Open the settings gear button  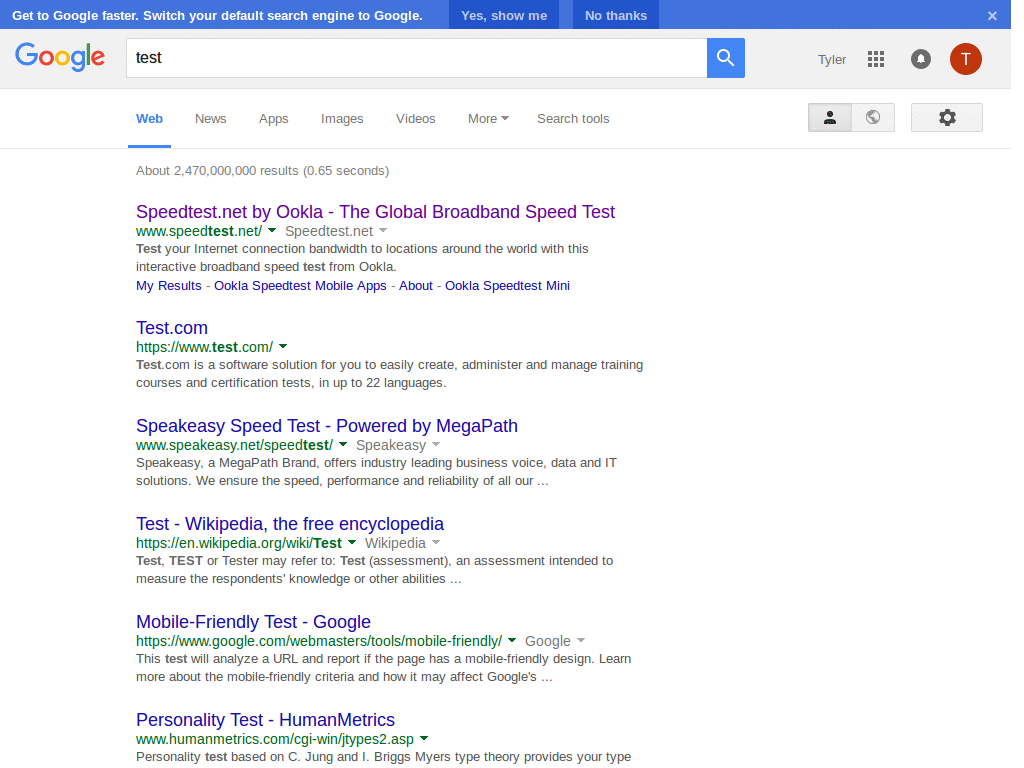click(947, 118)
